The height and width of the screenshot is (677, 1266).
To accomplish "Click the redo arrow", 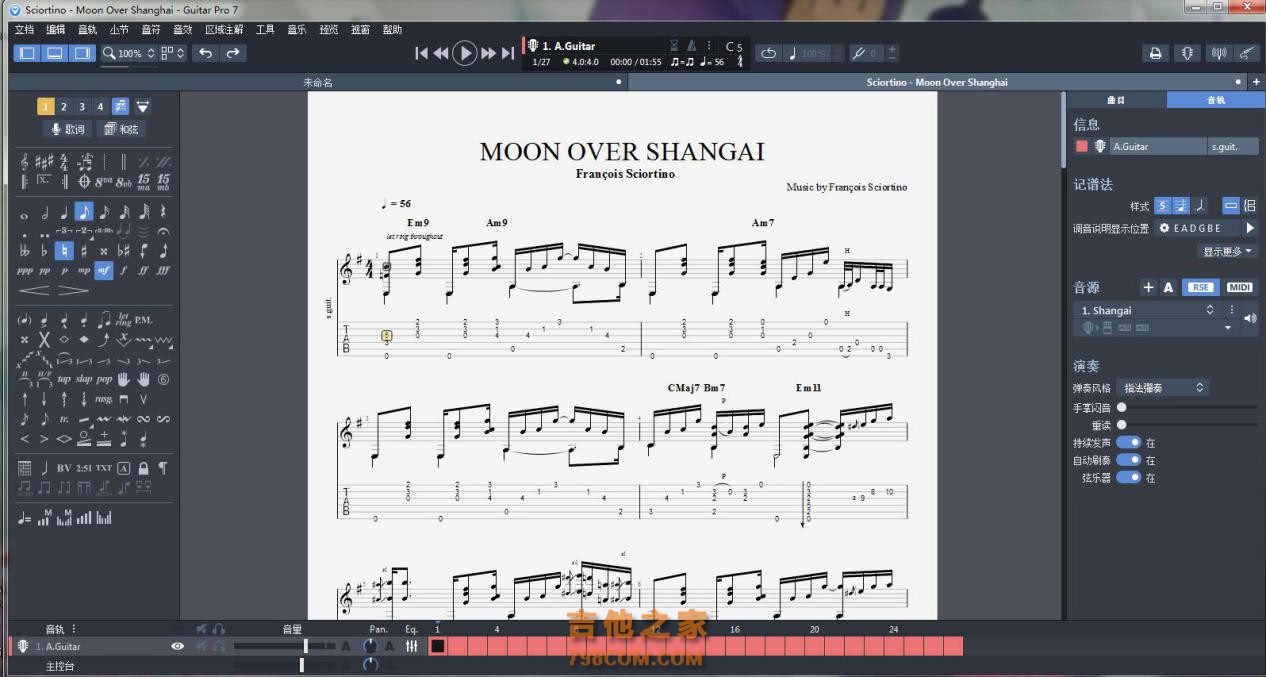I will pyautogui.click(x=233, y=53).
